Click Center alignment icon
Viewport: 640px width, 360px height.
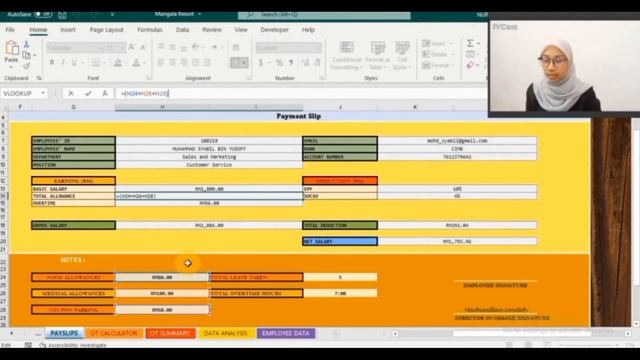173,63
